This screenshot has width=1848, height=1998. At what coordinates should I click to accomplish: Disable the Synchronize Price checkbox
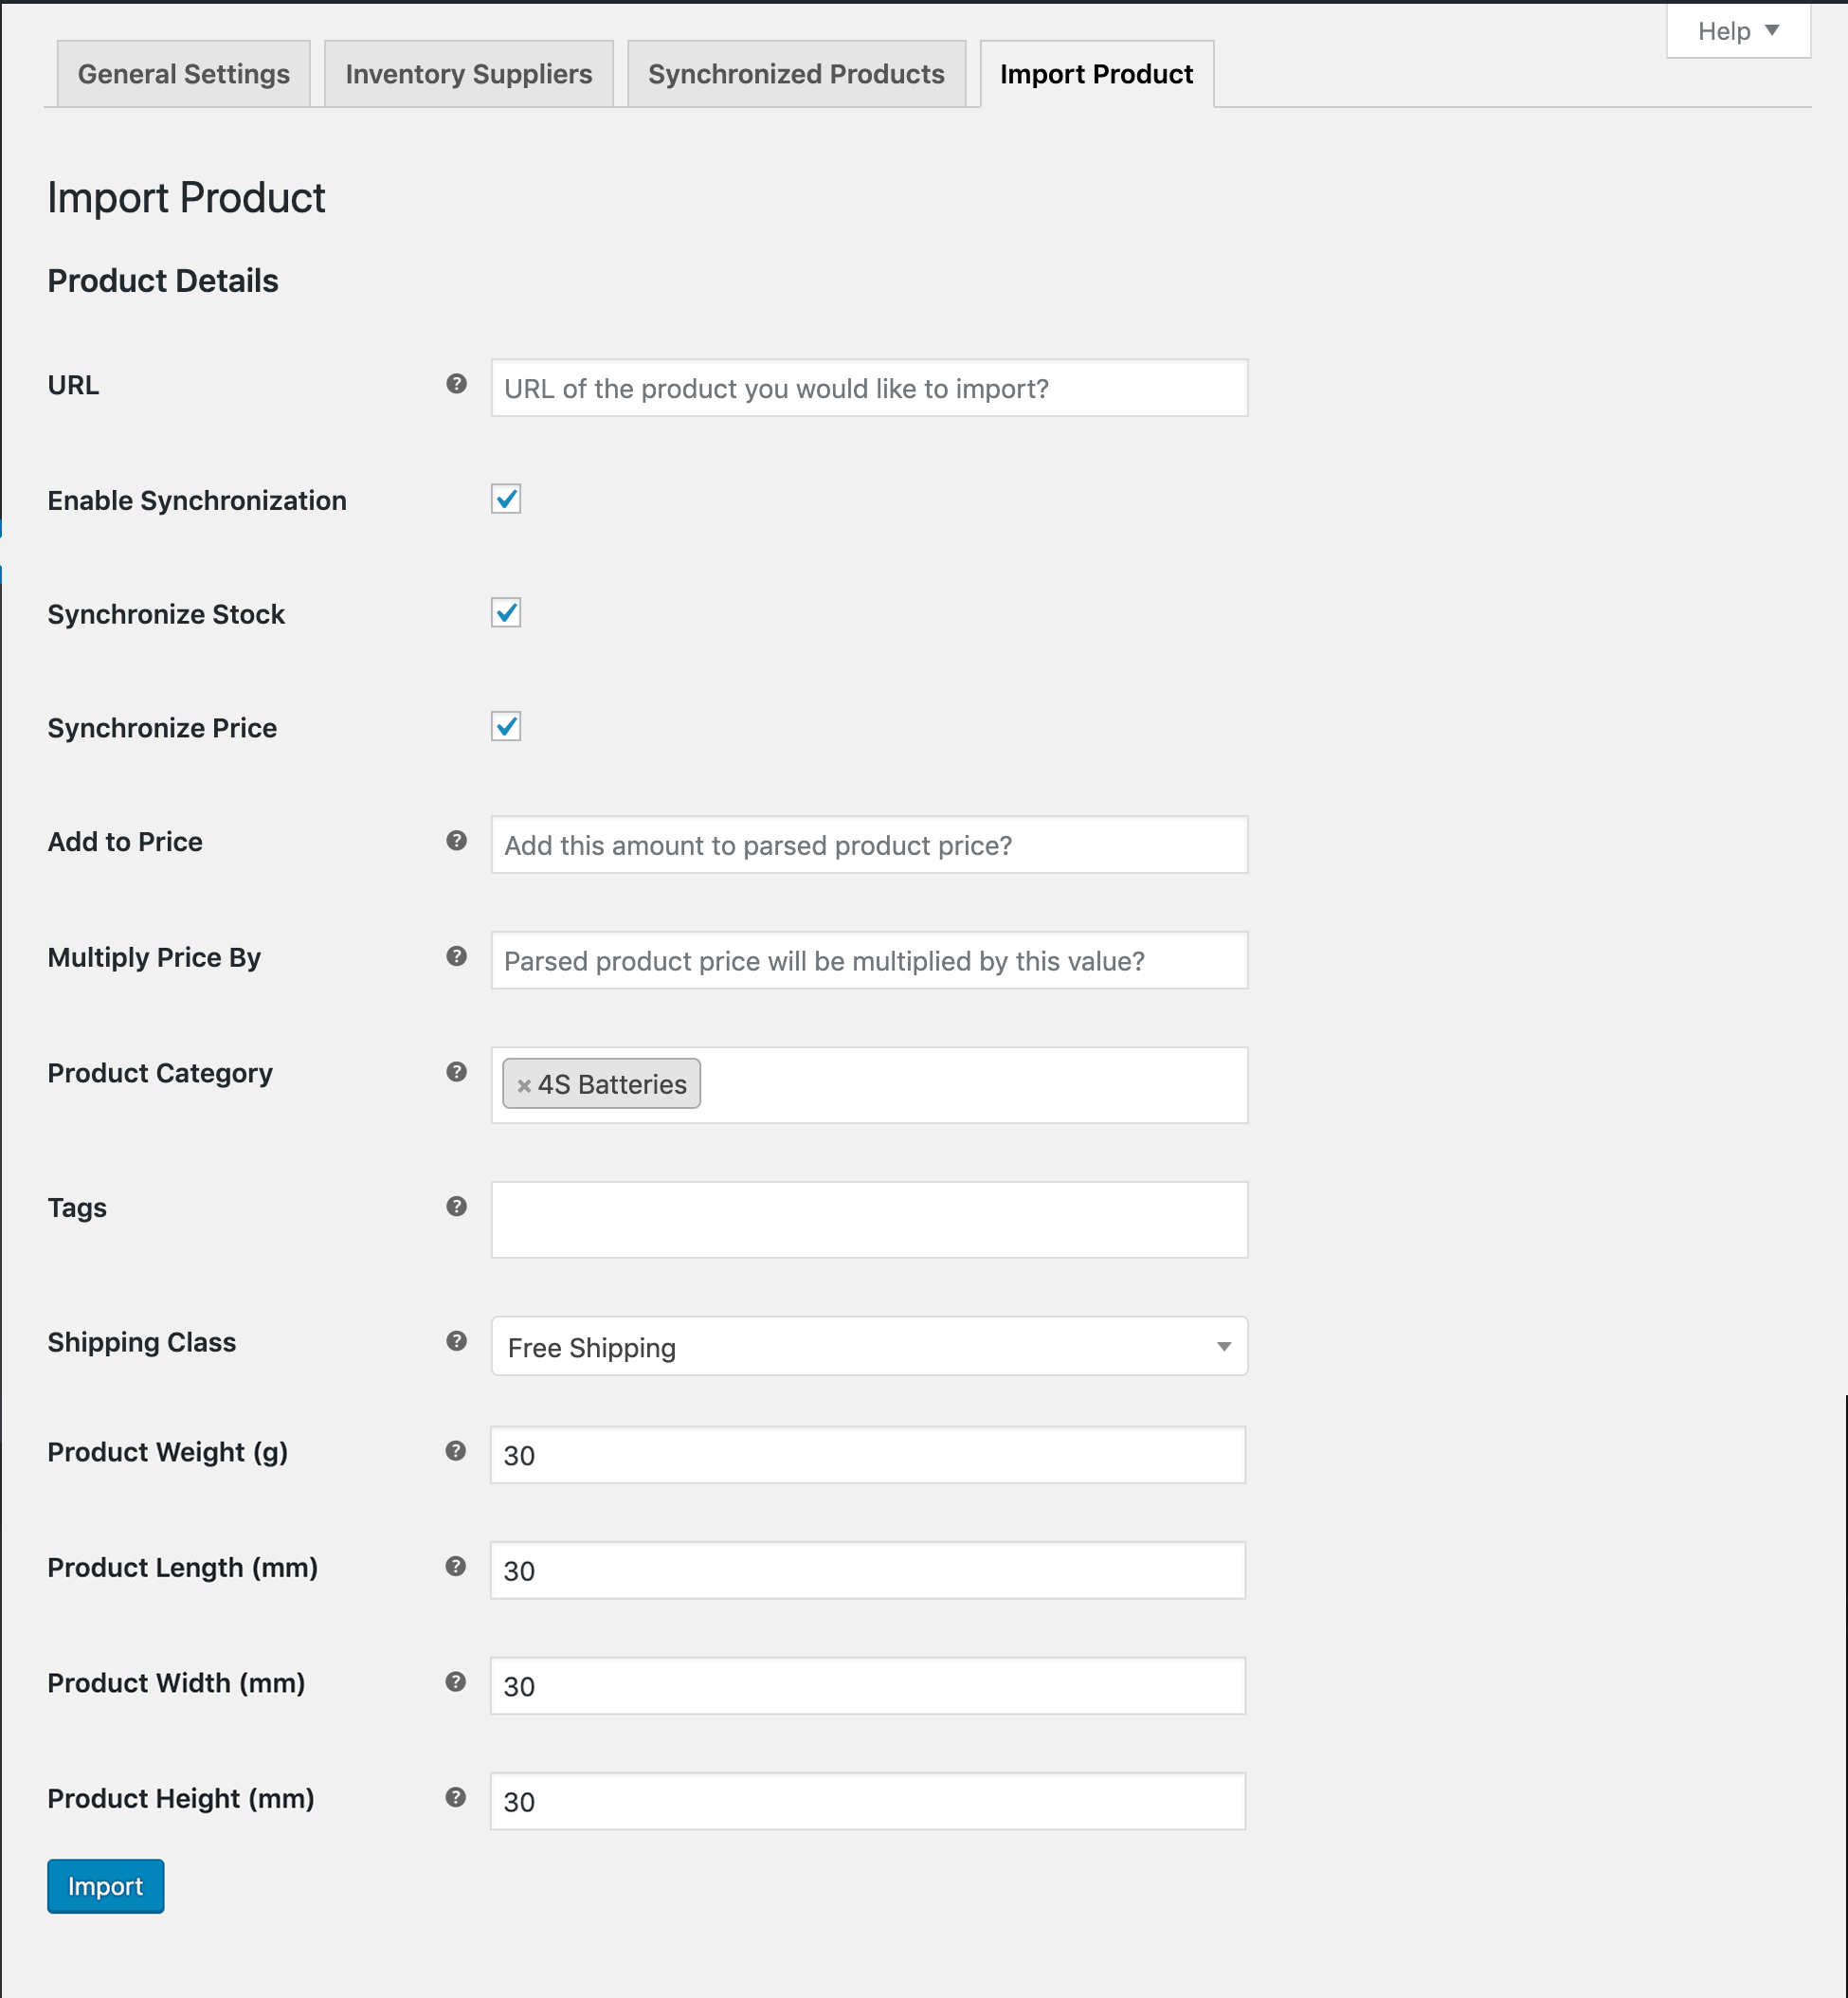click(506, 727)
